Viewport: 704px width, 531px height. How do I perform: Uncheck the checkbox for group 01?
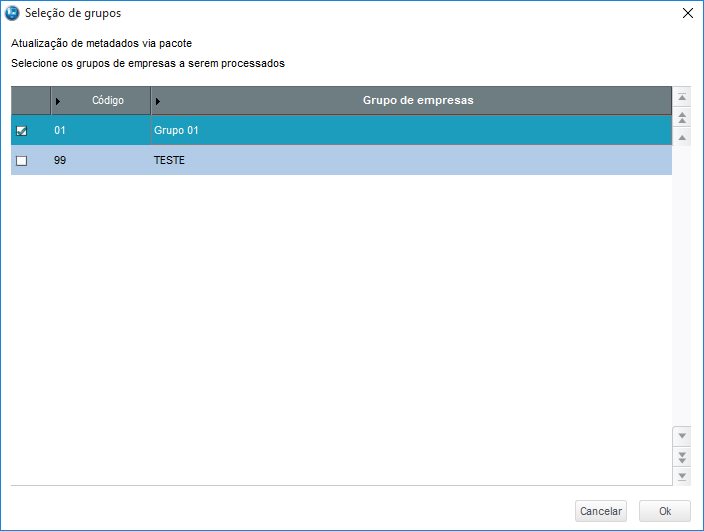[x=21, y=131]
